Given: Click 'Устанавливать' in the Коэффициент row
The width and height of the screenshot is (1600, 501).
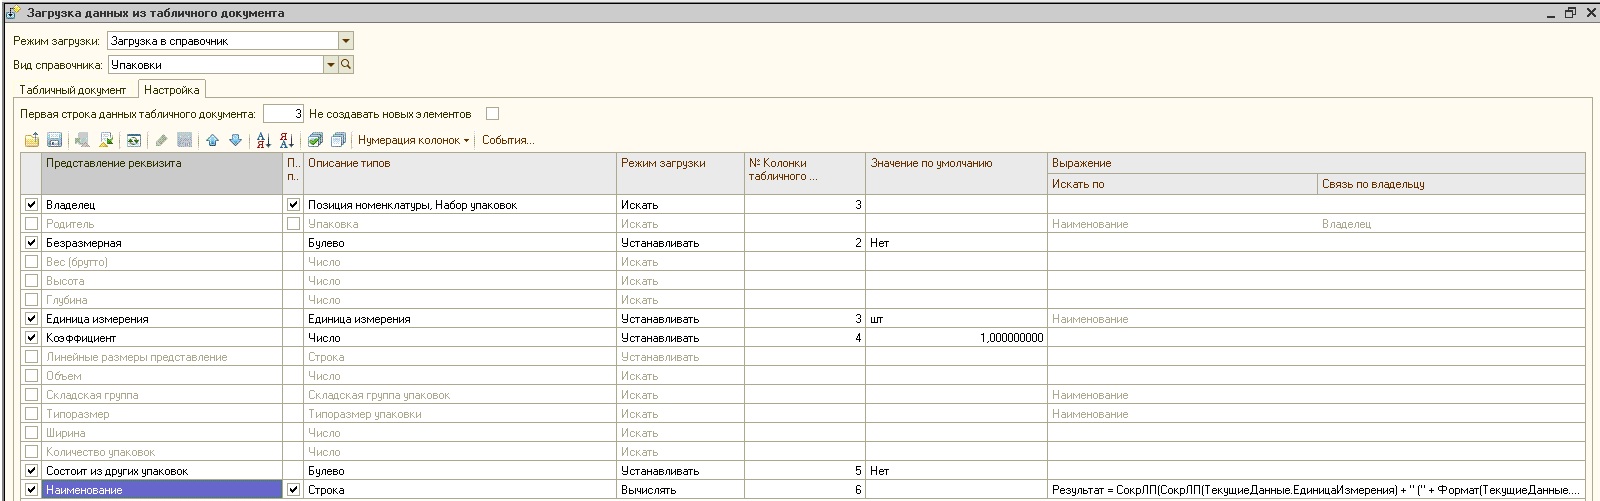Looking at the screenshot, I should coord(681,338).
